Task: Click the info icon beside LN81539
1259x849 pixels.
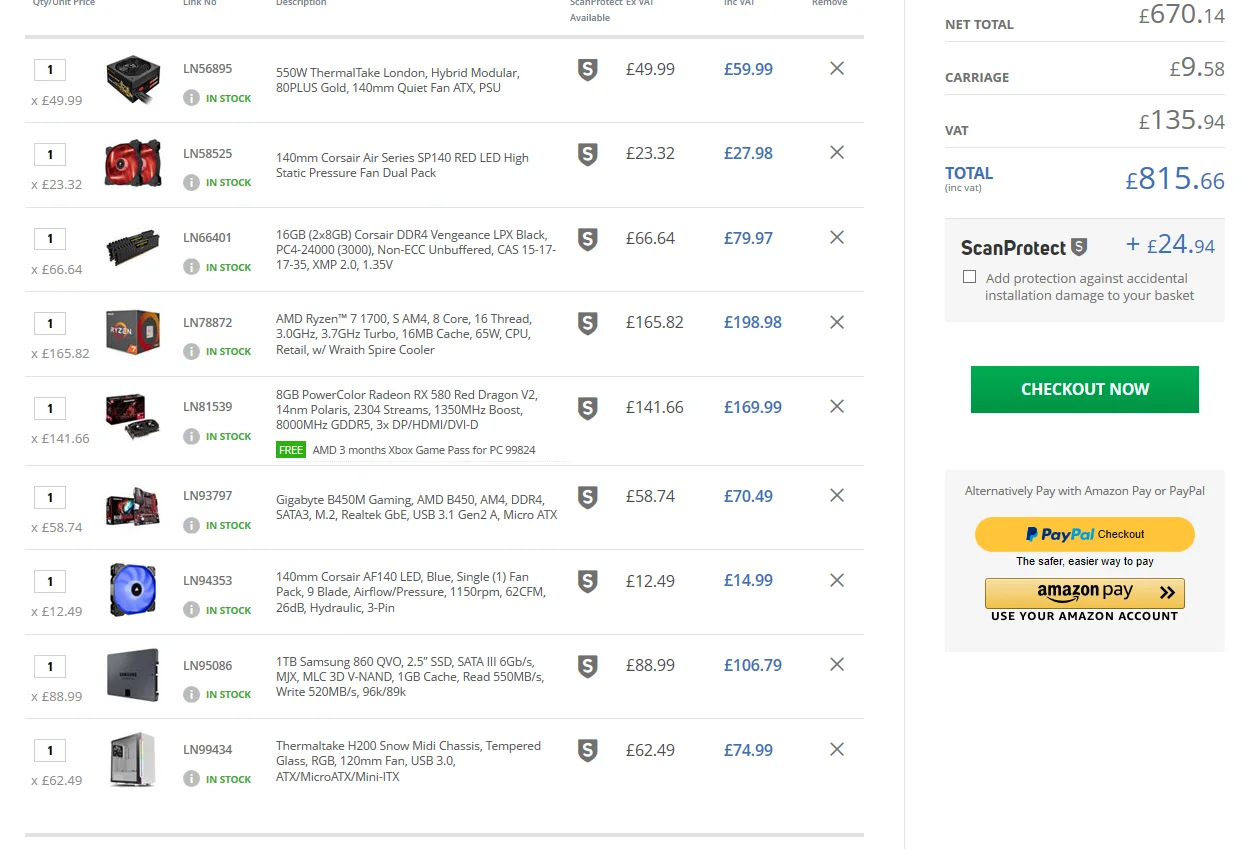Action: coord(191,436)
